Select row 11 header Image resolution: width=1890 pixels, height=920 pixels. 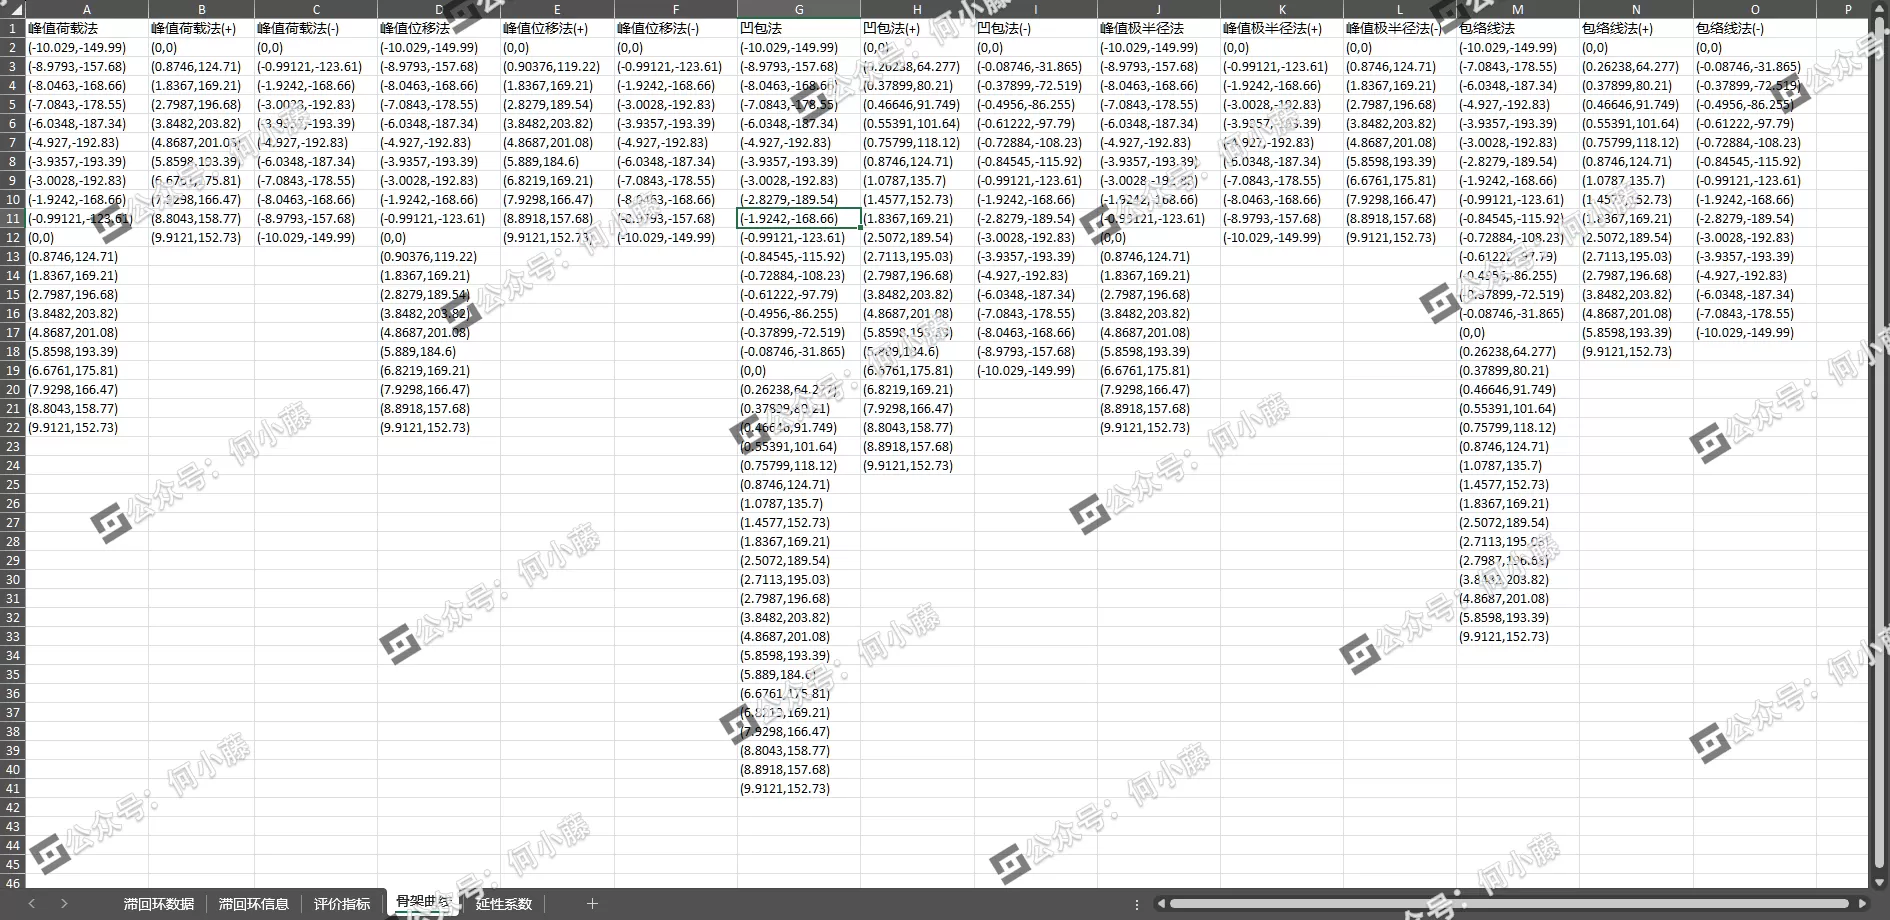click(x=13, y=218)
